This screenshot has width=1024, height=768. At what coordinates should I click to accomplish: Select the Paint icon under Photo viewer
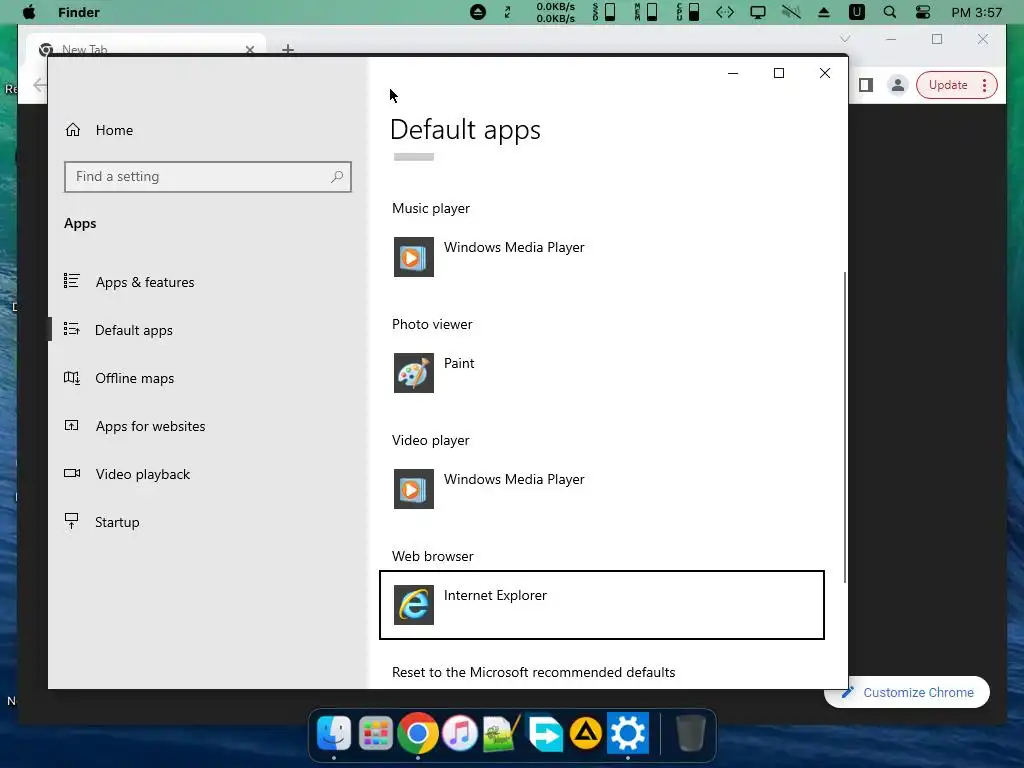coord(413,373)
